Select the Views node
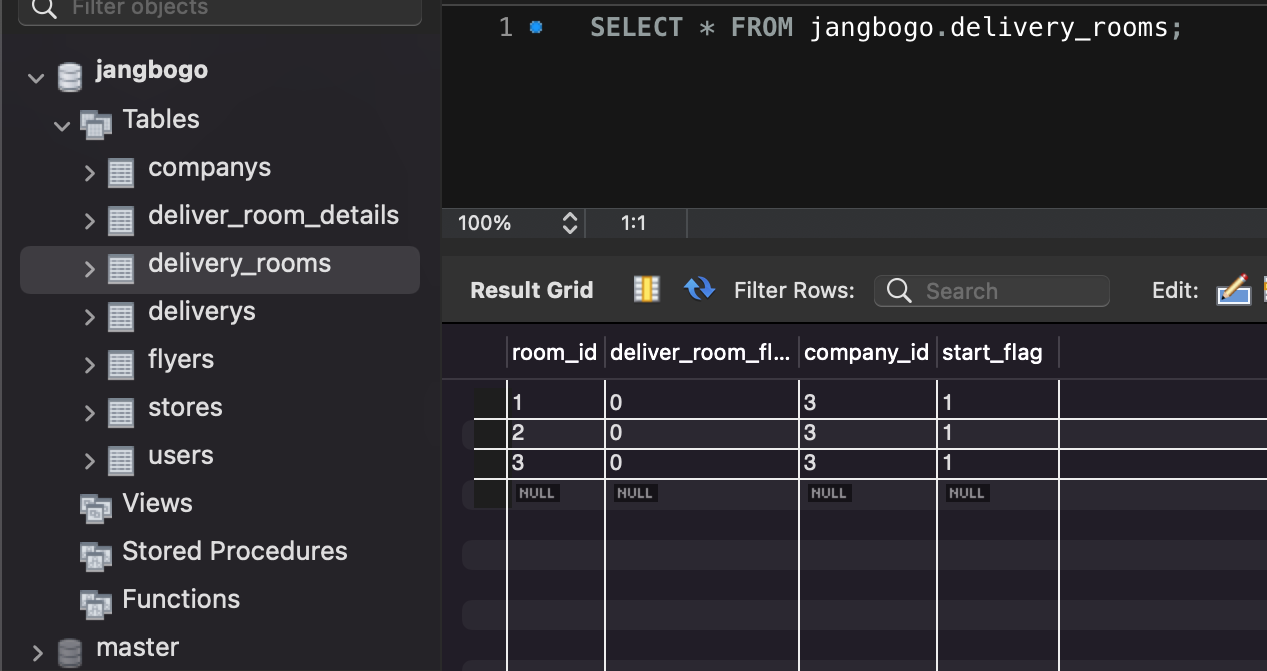The height and width of the screenshot is (671, 1267). tap(157, 503)
